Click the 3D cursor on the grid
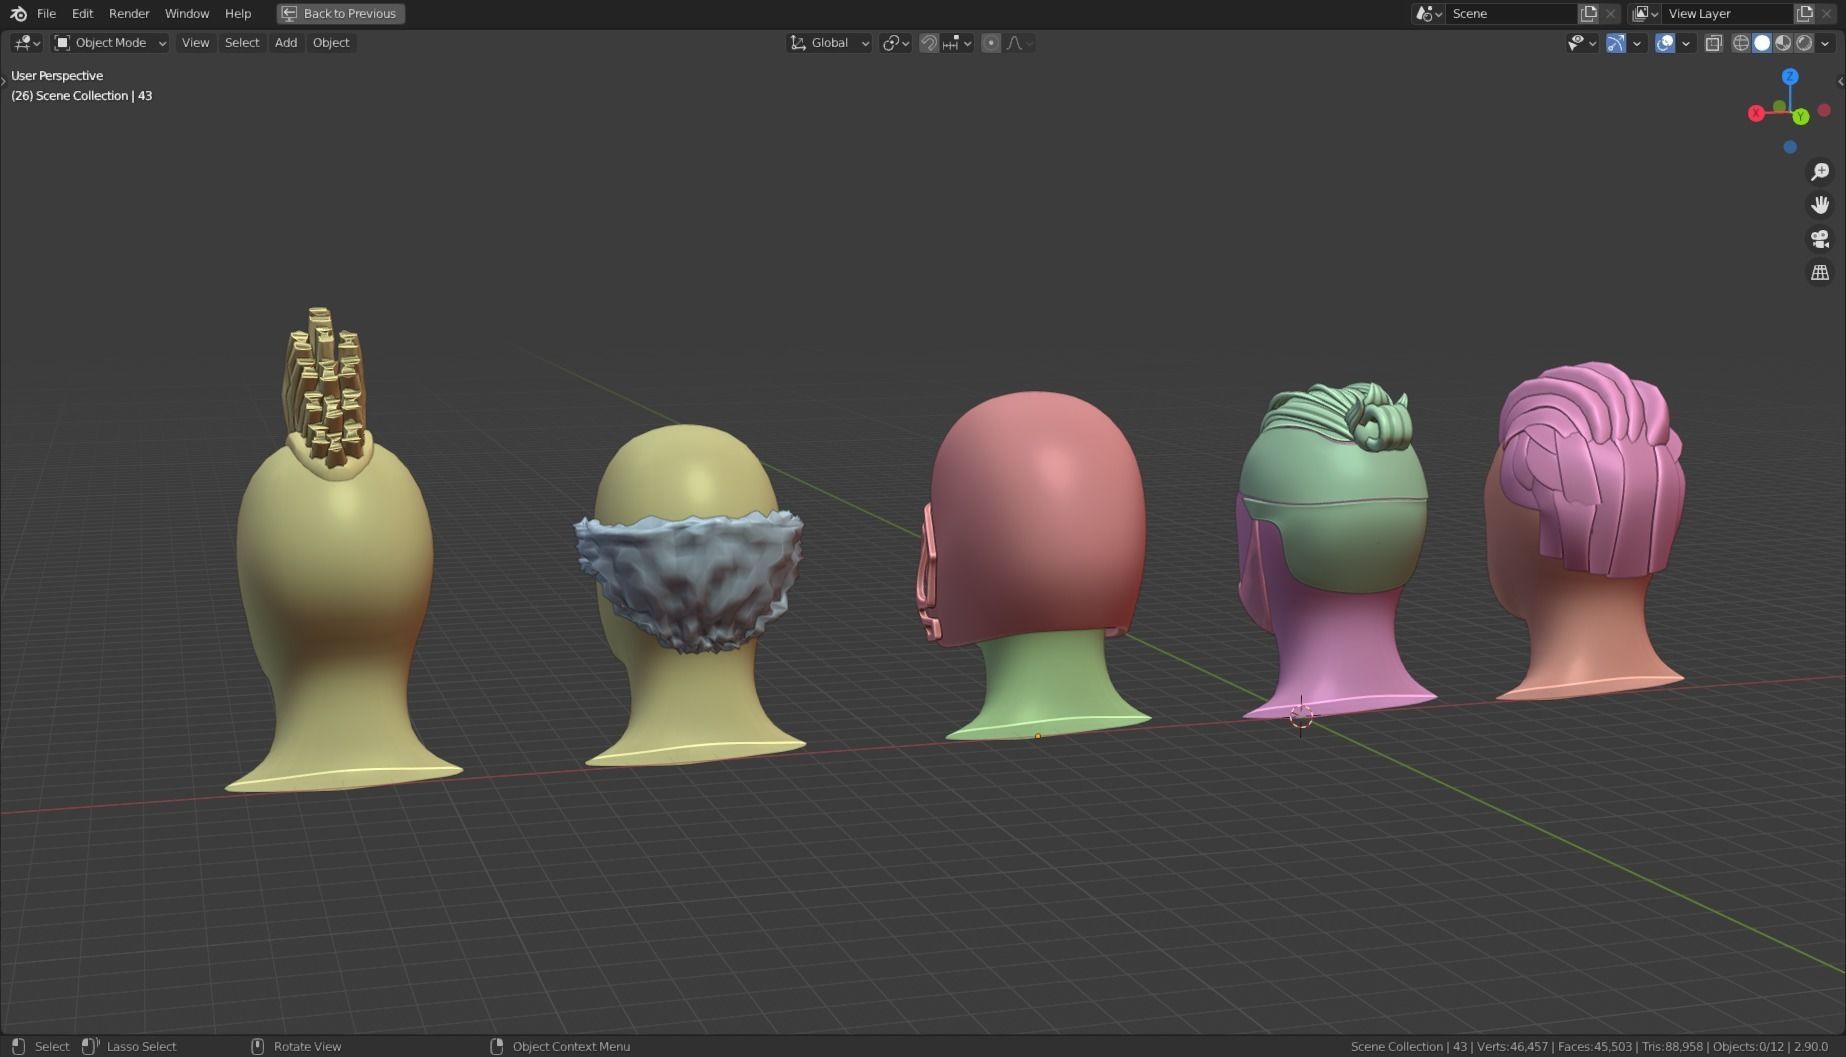This screenshot has width=1846, height=1057. click(1301, 716)
